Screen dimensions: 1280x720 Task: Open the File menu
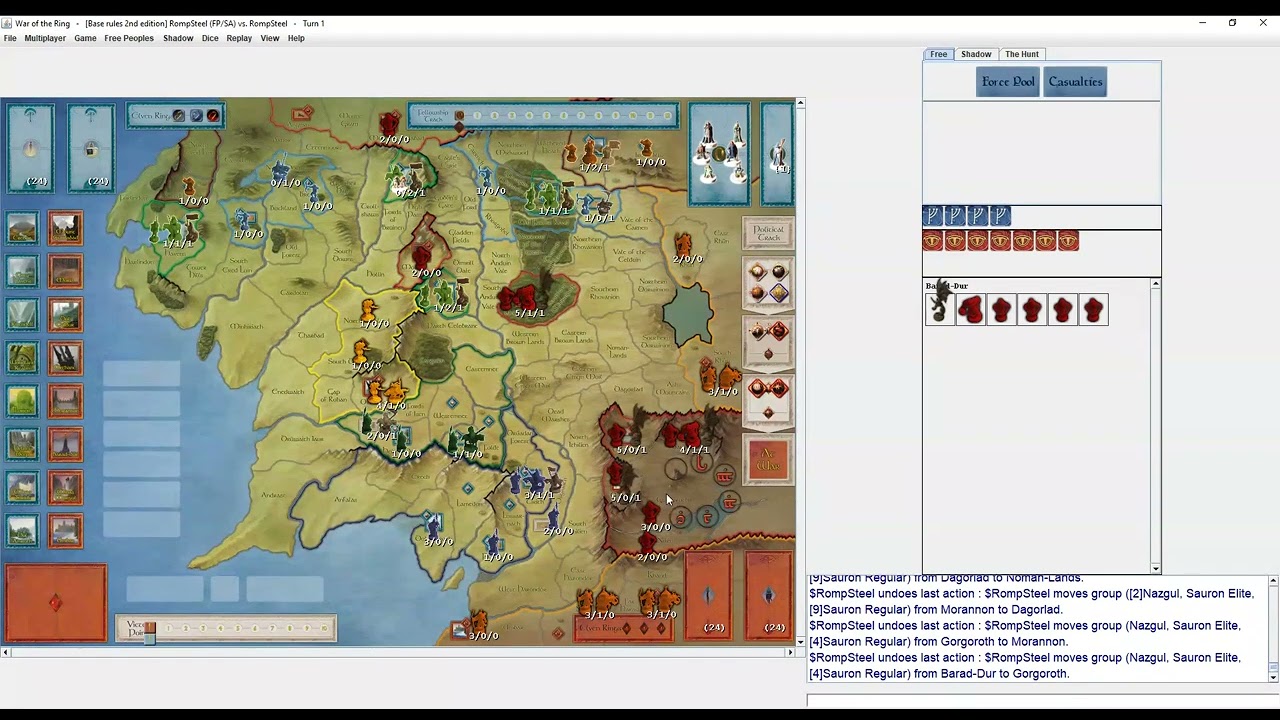click(10, 38)
